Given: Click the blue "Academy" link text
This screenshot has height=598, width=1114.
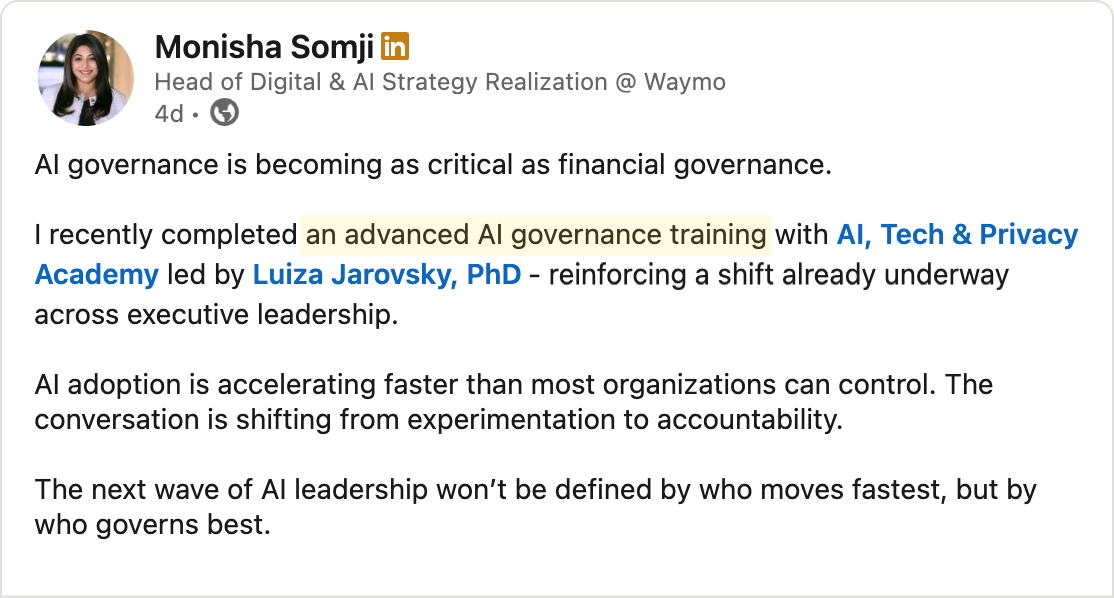Looking at the screenshot, I should pyautogui.click(x=96, y=274).
